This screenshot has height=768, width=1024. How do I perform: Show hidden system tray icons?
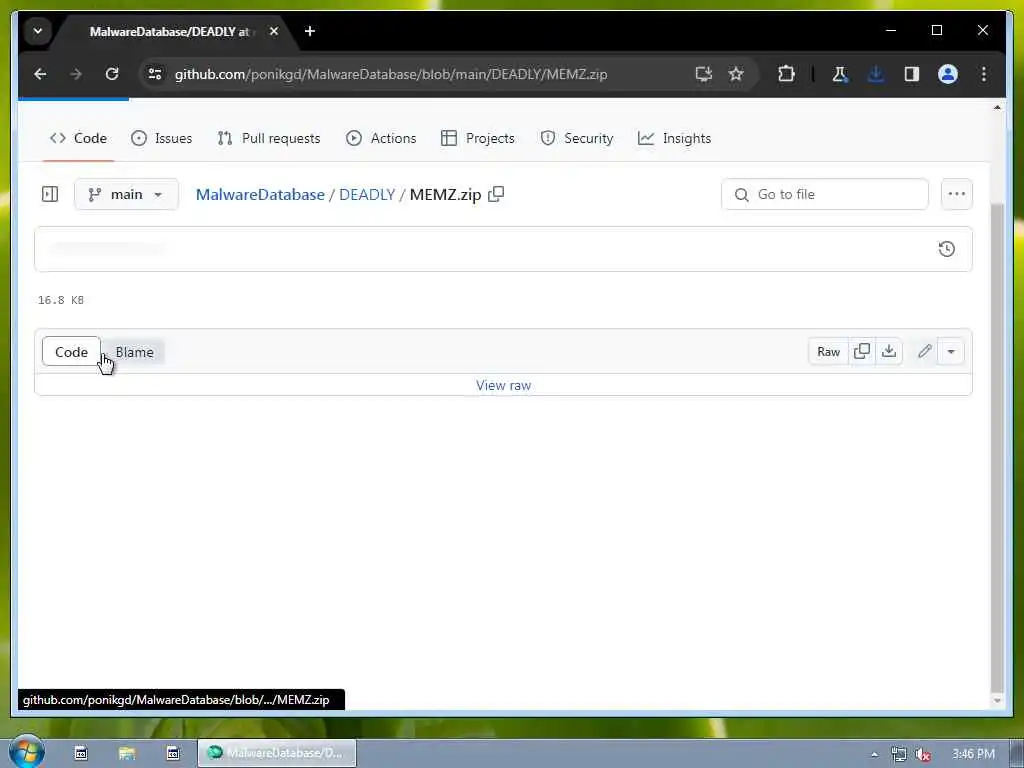click(874, 754)
